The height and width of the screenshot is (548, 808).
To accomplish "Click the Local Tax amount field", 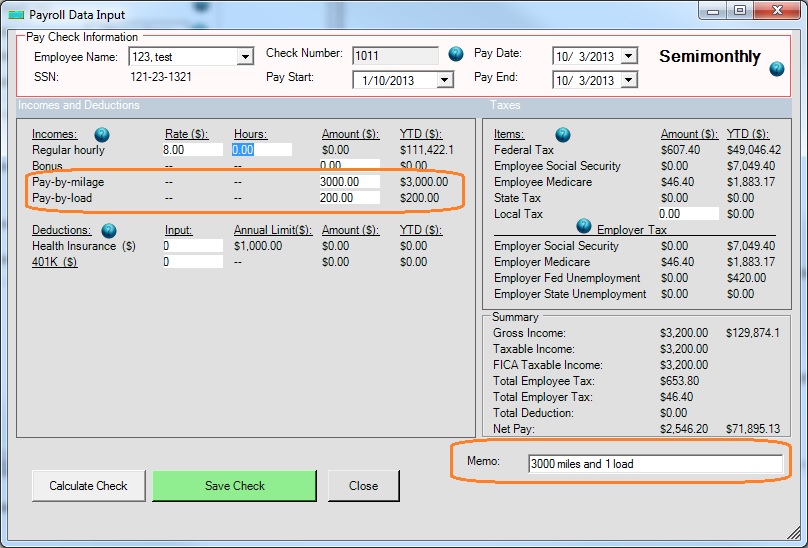I will tap(688, 214).
